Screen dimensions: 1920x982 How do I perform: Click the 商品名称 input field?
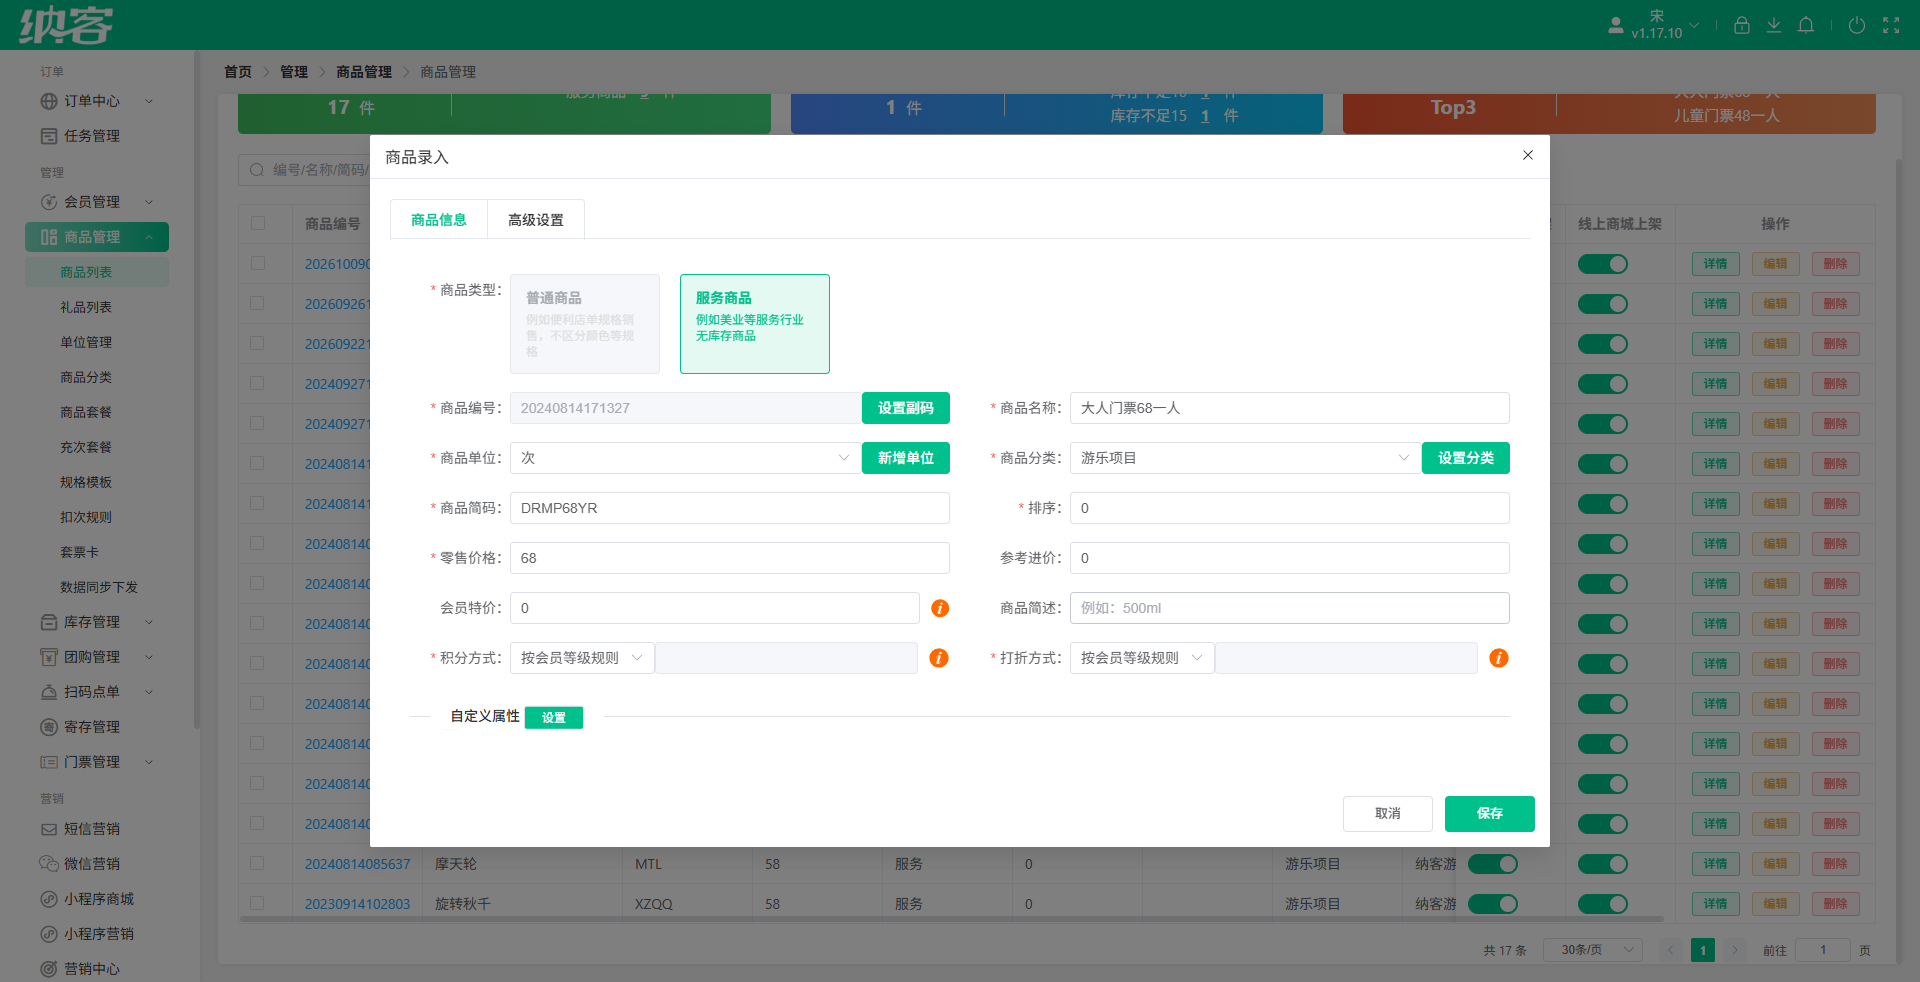1290,408
